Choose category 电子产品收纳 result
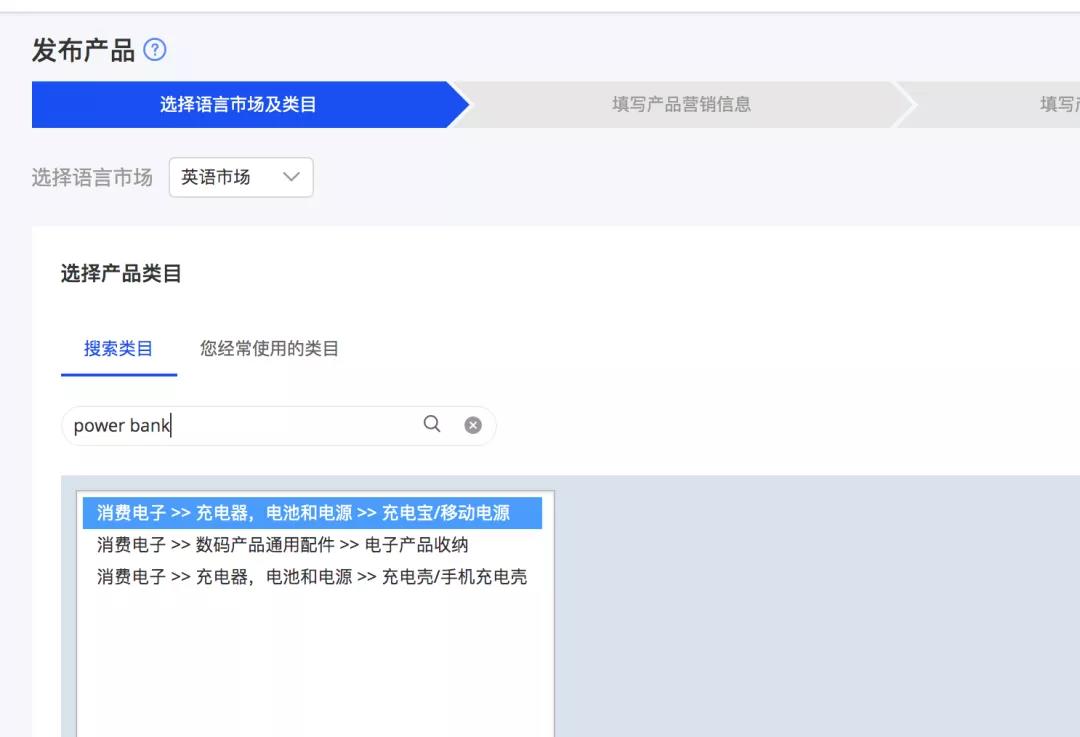The width and height of the screenshot is (1080, 737). 312,545
